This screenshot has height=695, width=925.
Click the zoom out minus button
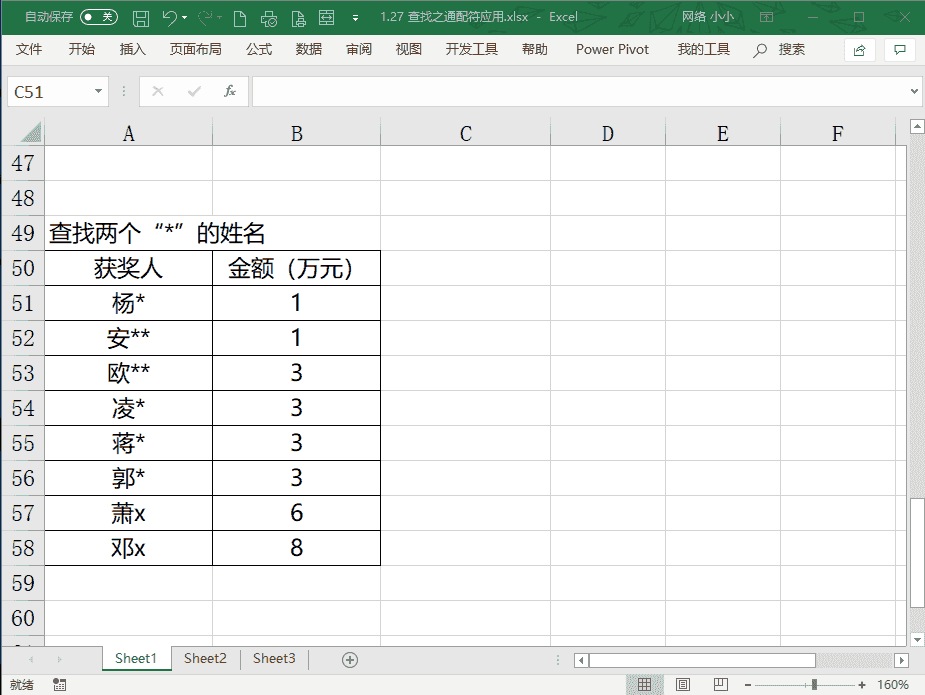(747, 685)
